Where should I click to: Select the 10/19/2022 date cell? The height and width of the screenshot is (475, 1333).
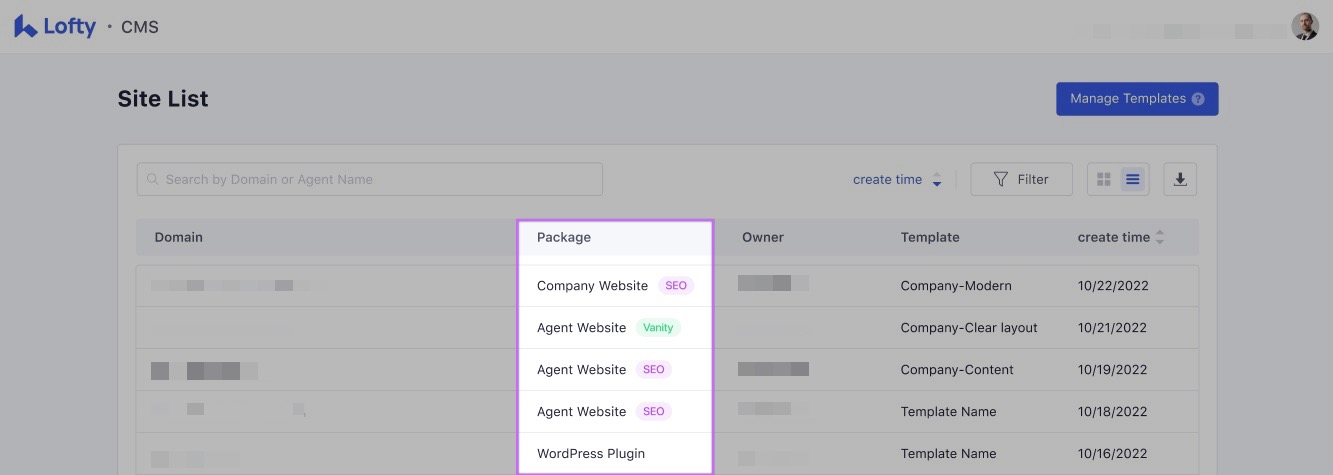click(x=1113, y=370)
